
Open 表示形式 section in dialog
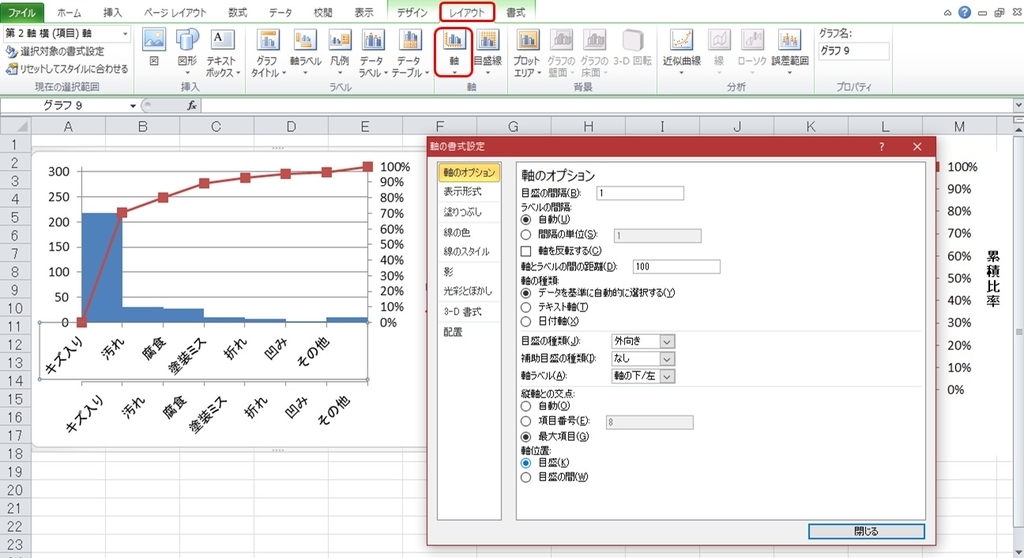(469, 192)
